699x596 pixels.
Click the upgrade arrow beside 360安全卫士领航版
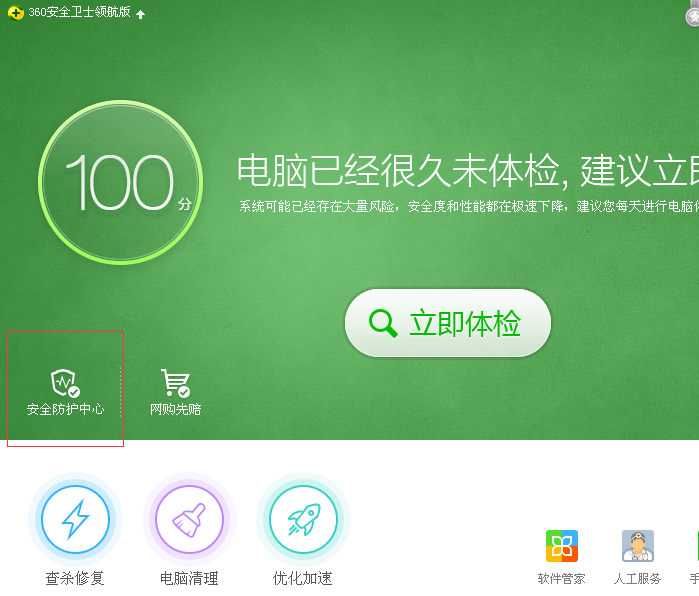click(140, 15)
